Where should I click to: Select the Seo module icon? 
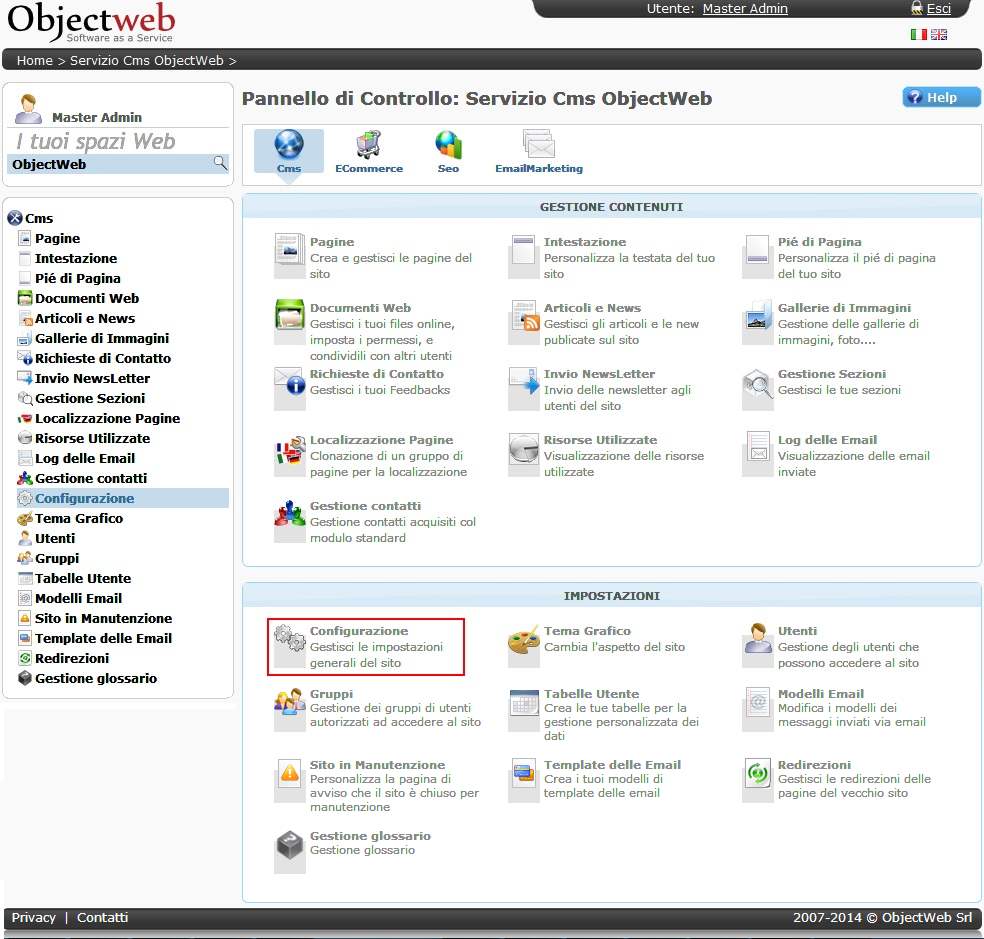pyautogui.click(x=448, y=147)
